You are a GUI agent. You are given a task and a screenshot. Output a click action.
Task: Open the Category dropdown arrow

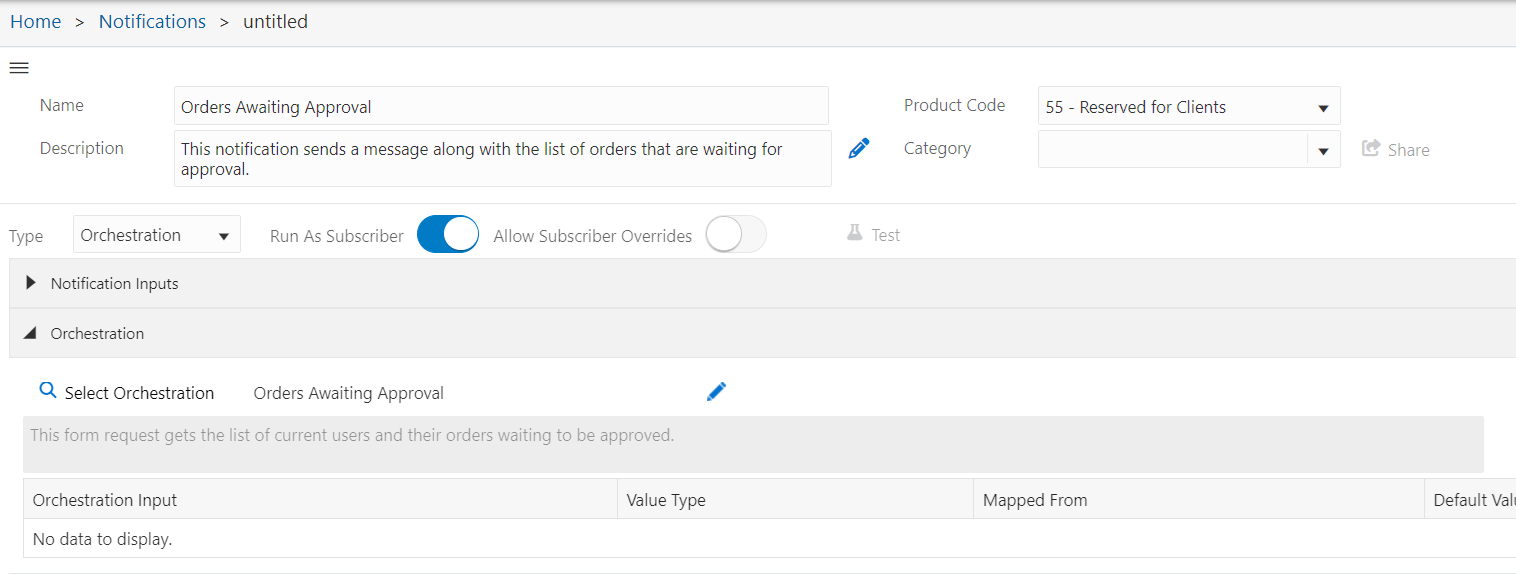point(1323,151)
